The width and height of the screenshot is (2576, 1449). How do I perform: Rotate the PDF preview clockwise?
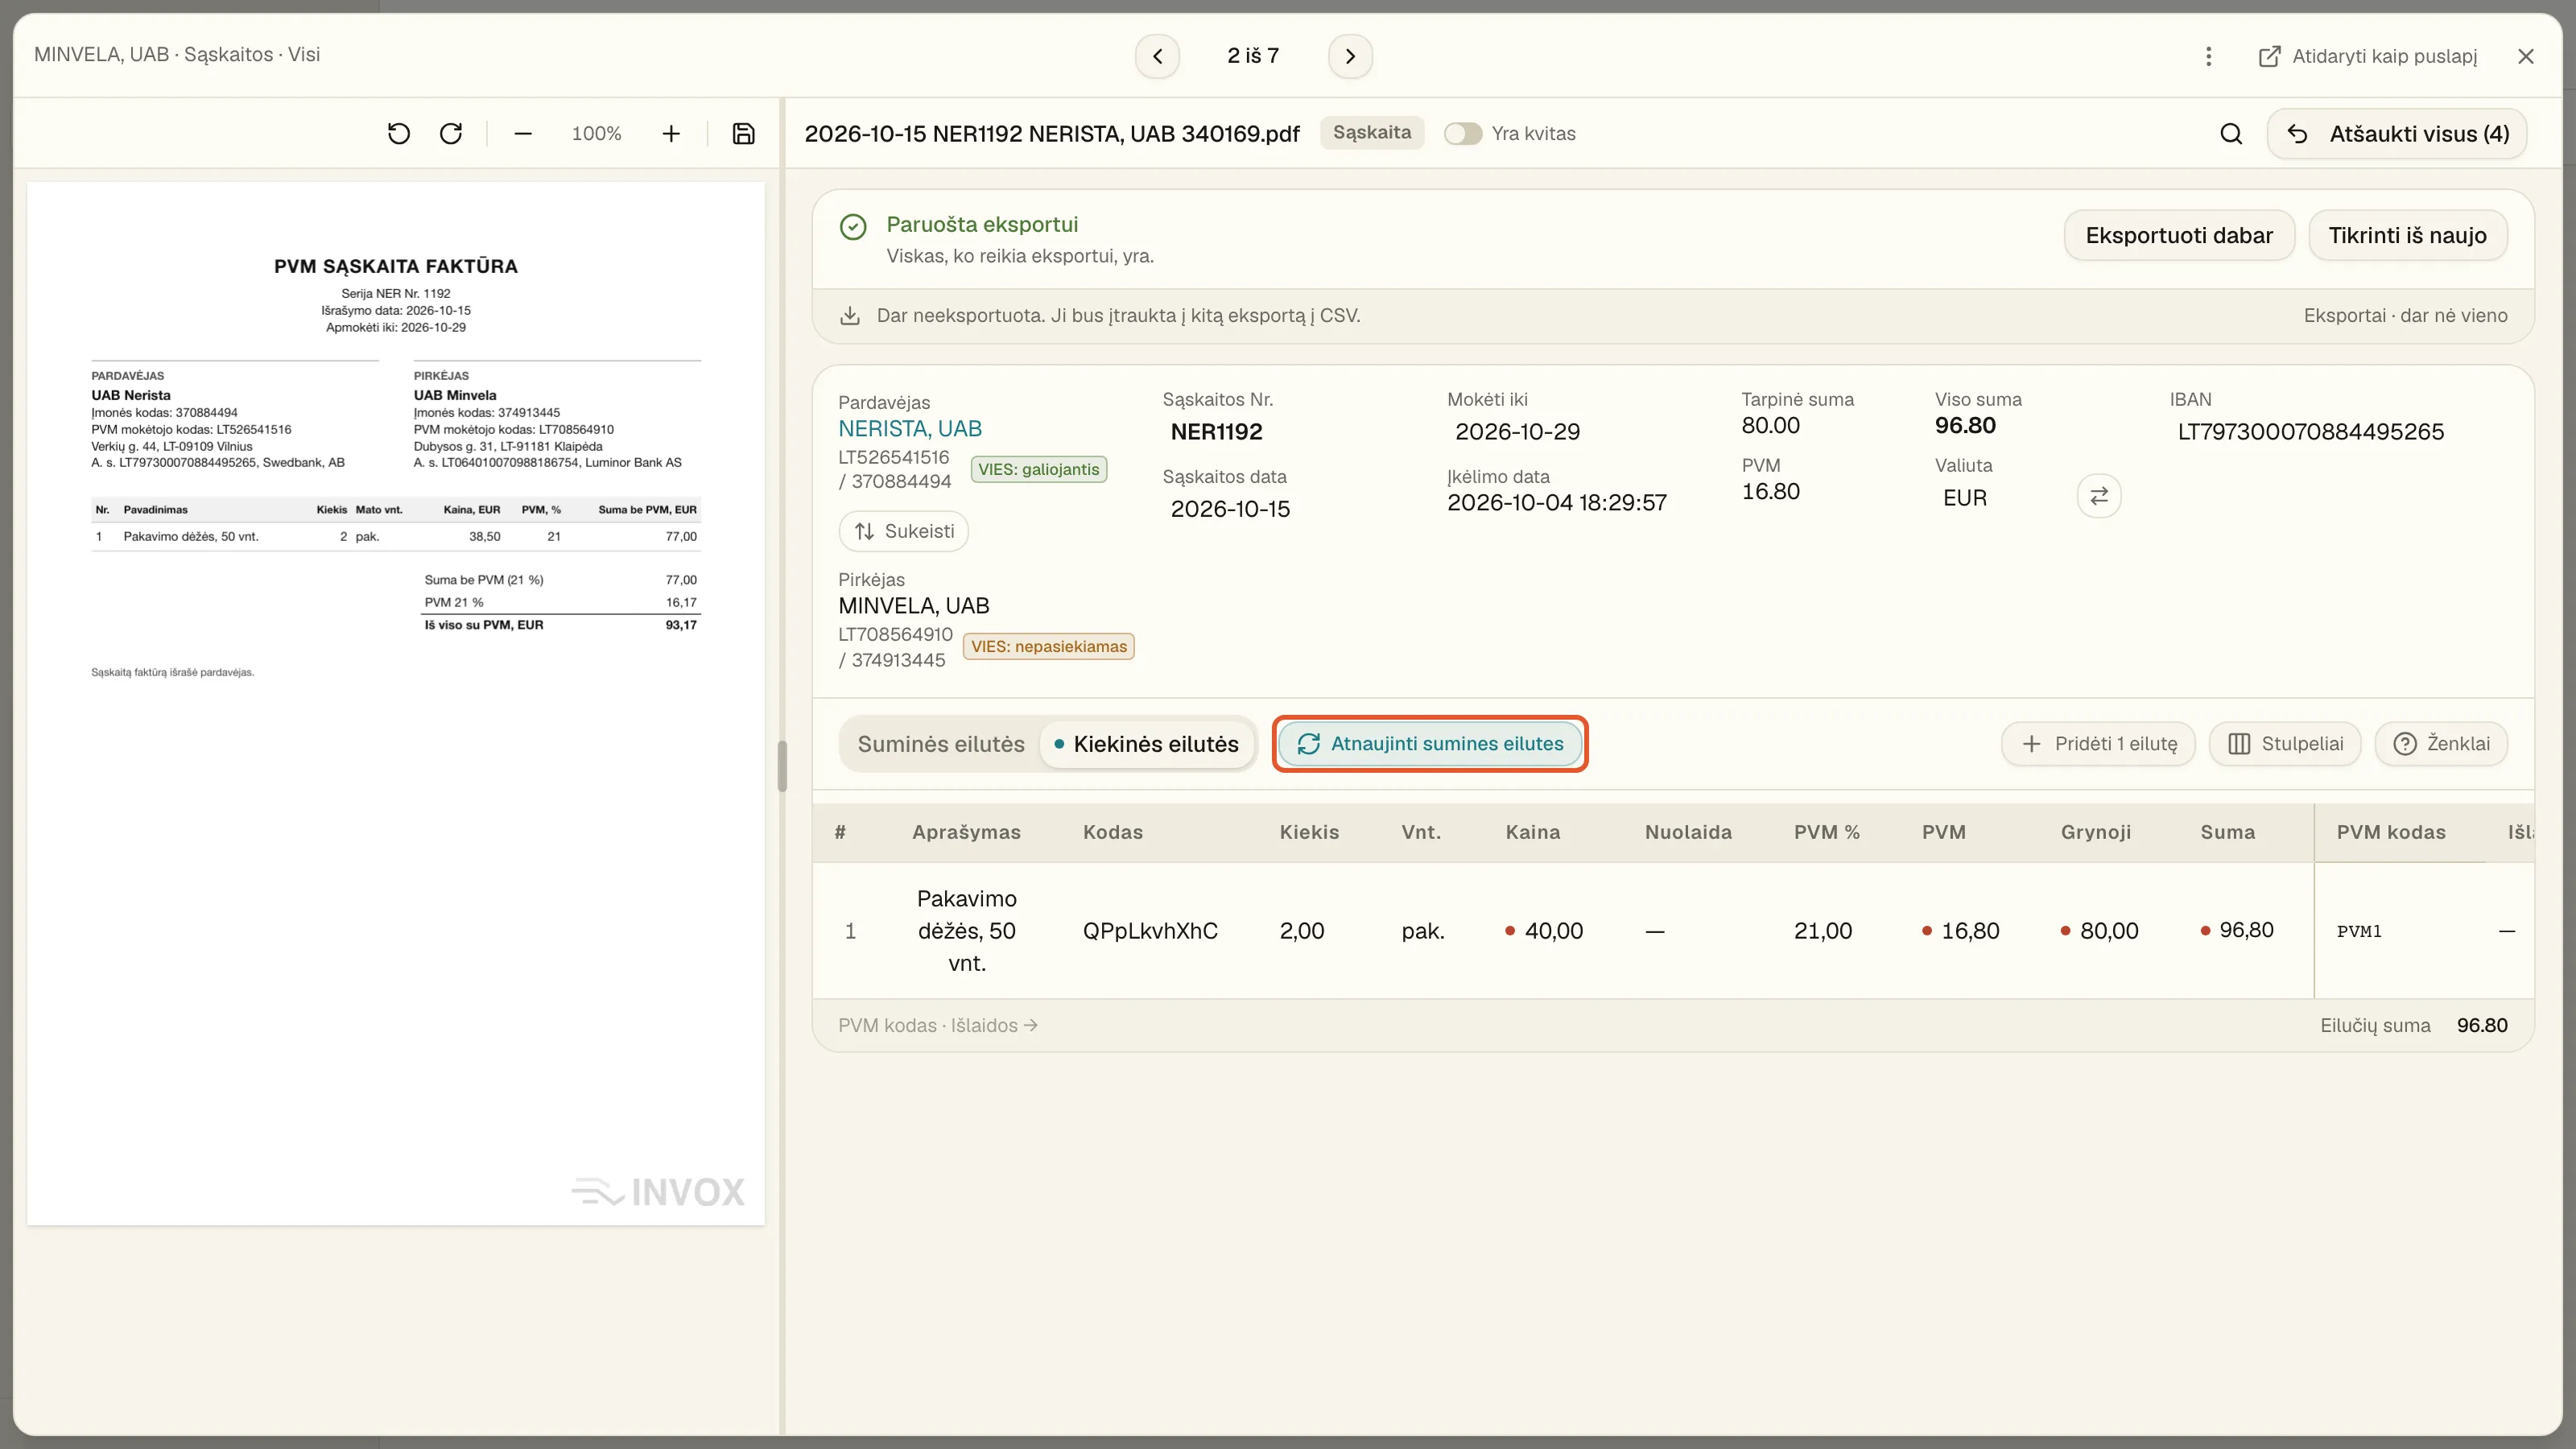(x=451, y=133)
